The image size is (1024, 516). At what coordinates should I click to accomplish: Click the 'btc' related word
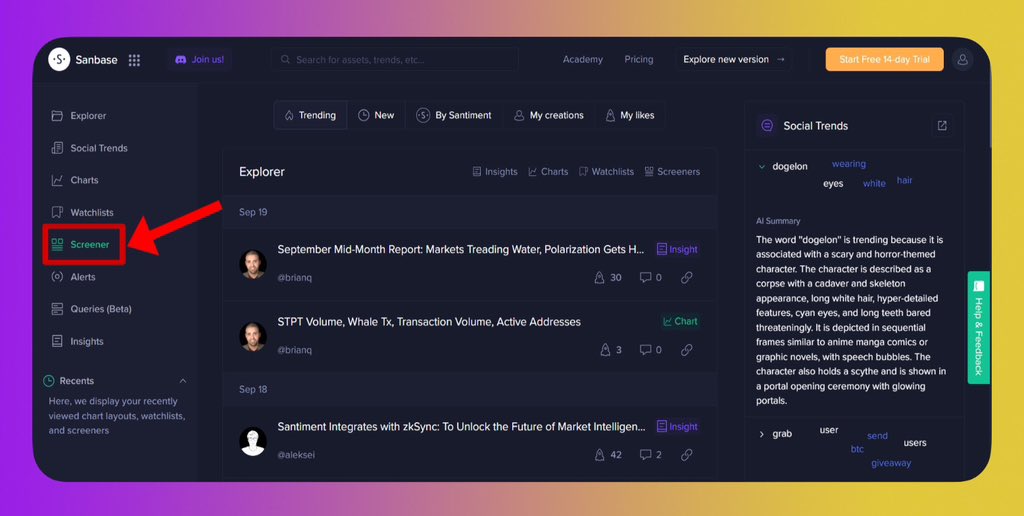(857, 449)
